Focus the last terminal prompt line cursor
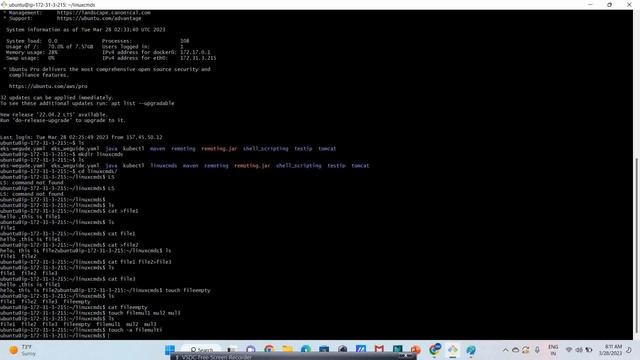 pos(109,336)
